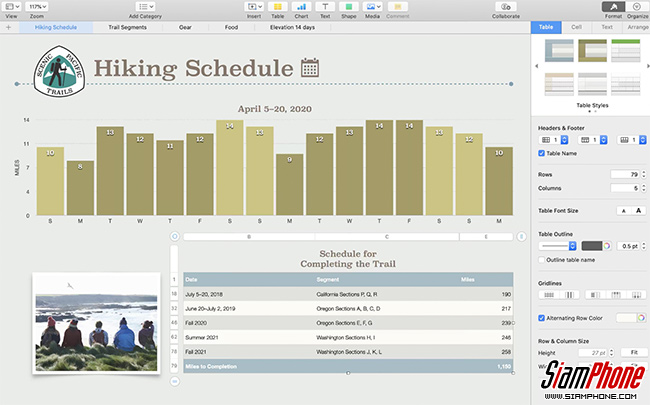Click the Shape toolbar icon

click(349, 7)
